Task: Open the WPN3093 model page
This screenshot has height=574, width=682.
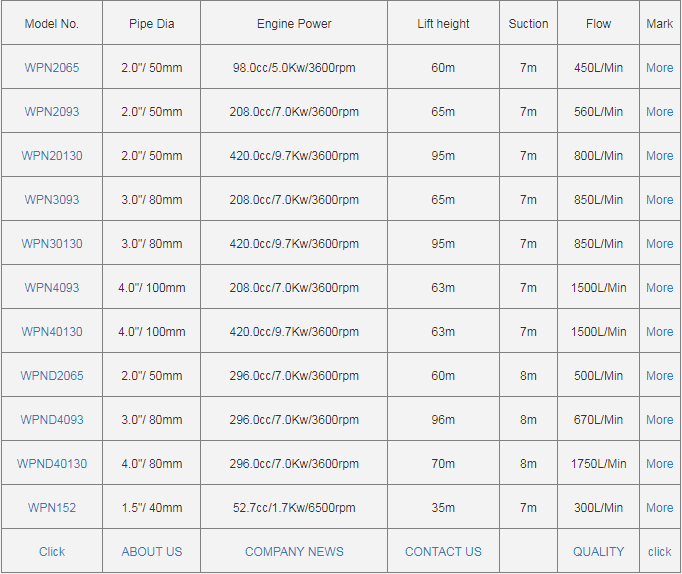Action: coord(52,200)
